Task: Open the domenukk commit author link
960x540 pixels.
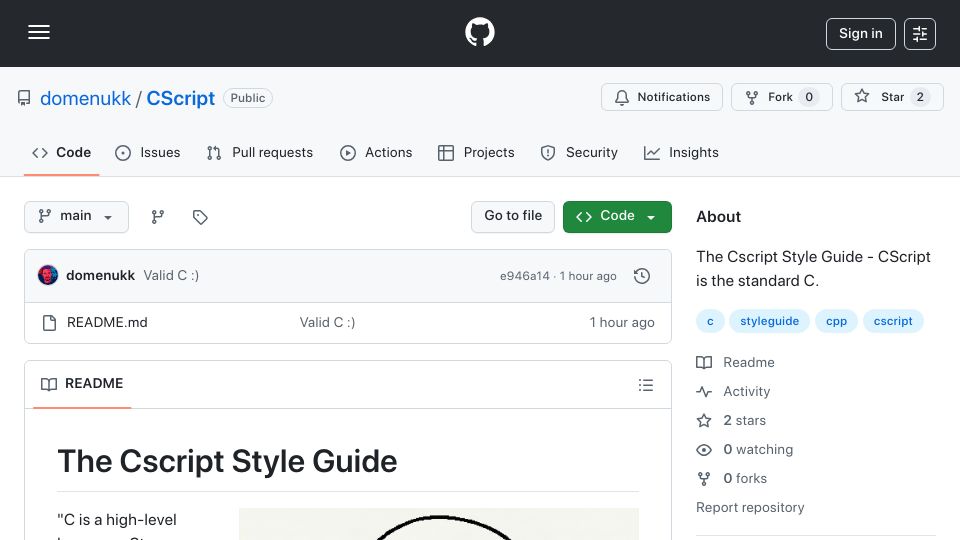Action: (x=100, y=276)
